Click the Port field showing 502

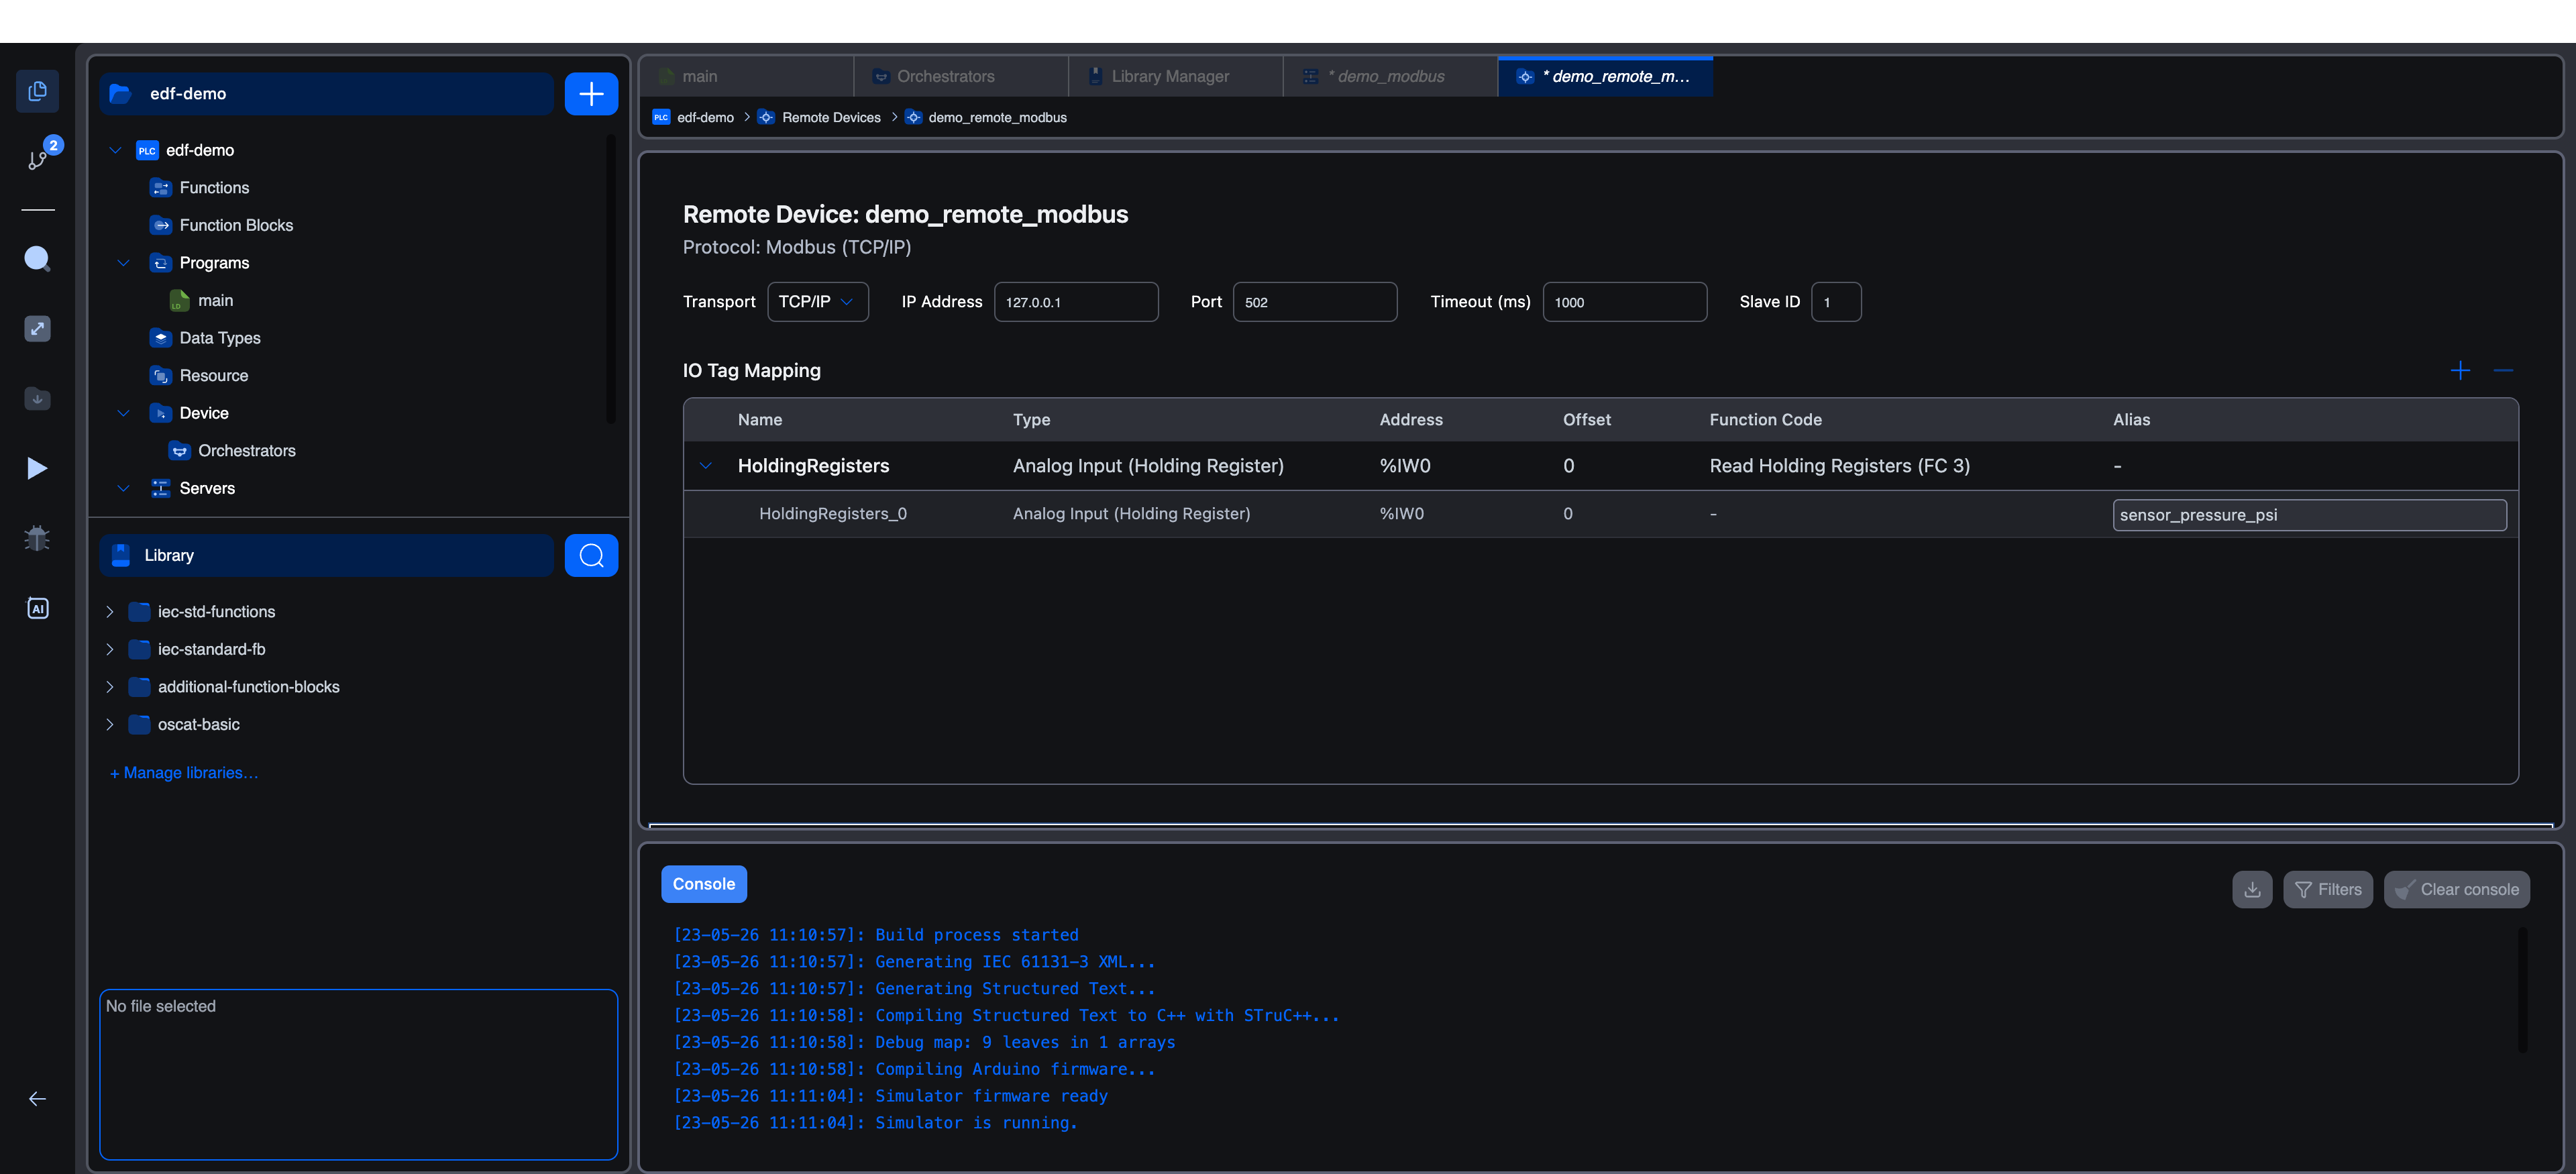tap(1315, 302)
